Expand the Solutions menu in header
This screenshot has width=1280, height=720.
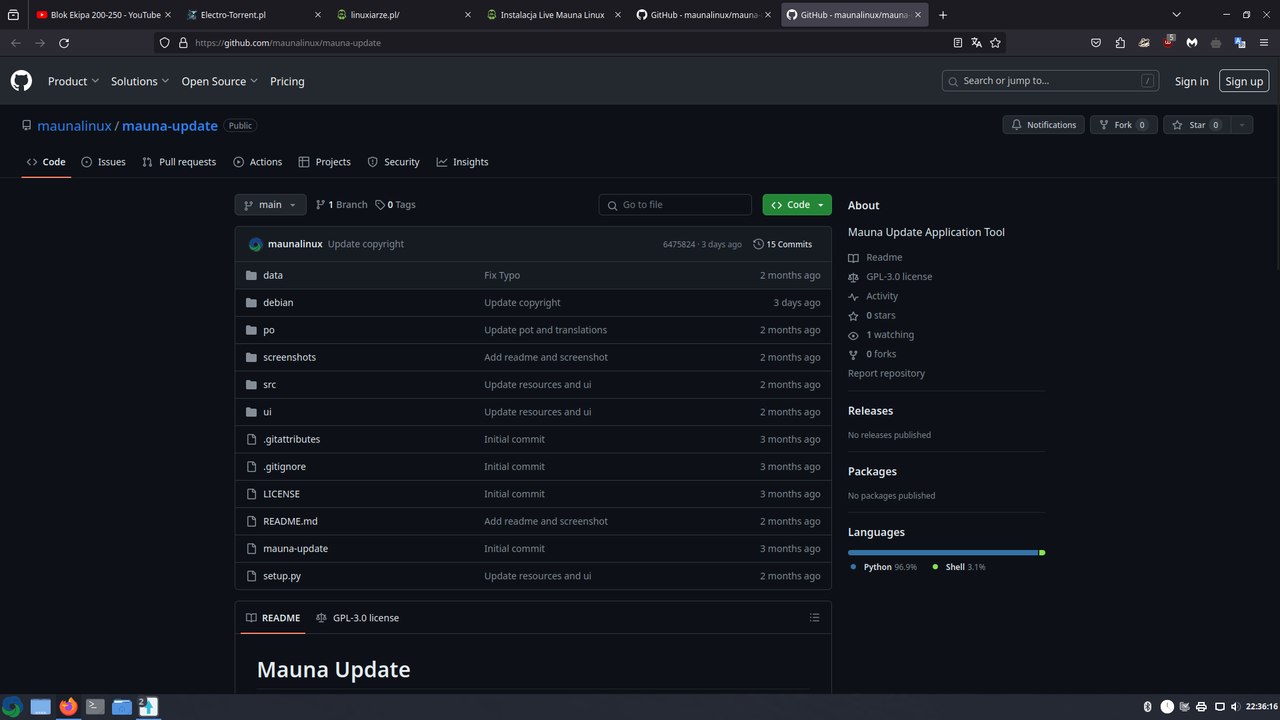[140, 82]
